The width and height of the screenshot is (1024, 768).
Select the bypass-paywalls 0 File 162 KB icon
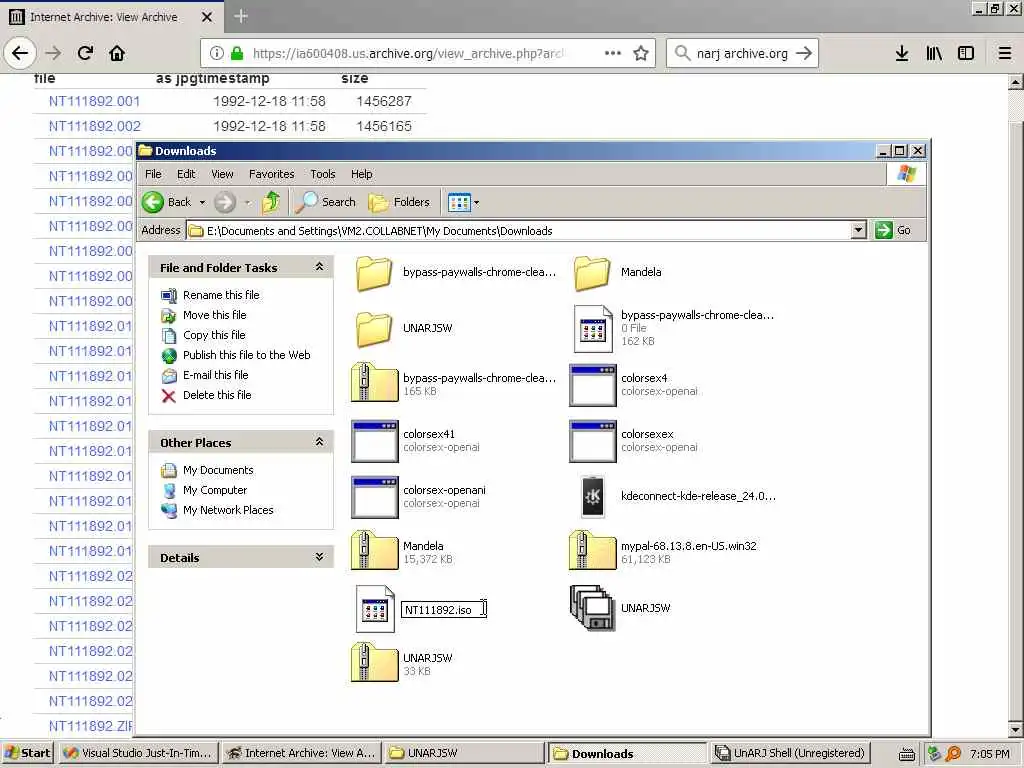click(593, 328)
